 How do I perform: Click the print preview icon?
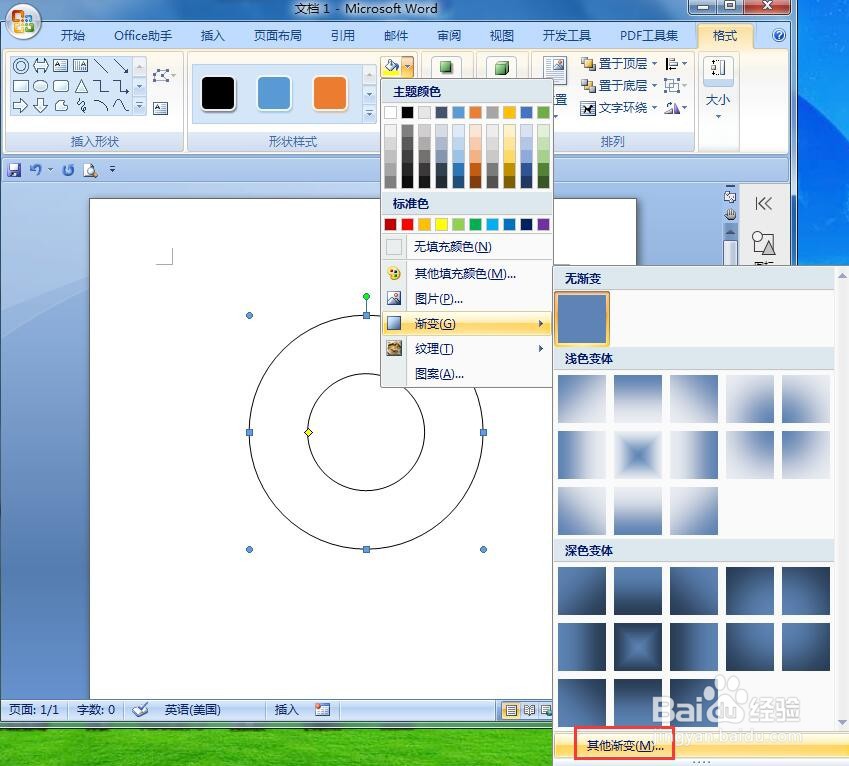tap(90, 171)
